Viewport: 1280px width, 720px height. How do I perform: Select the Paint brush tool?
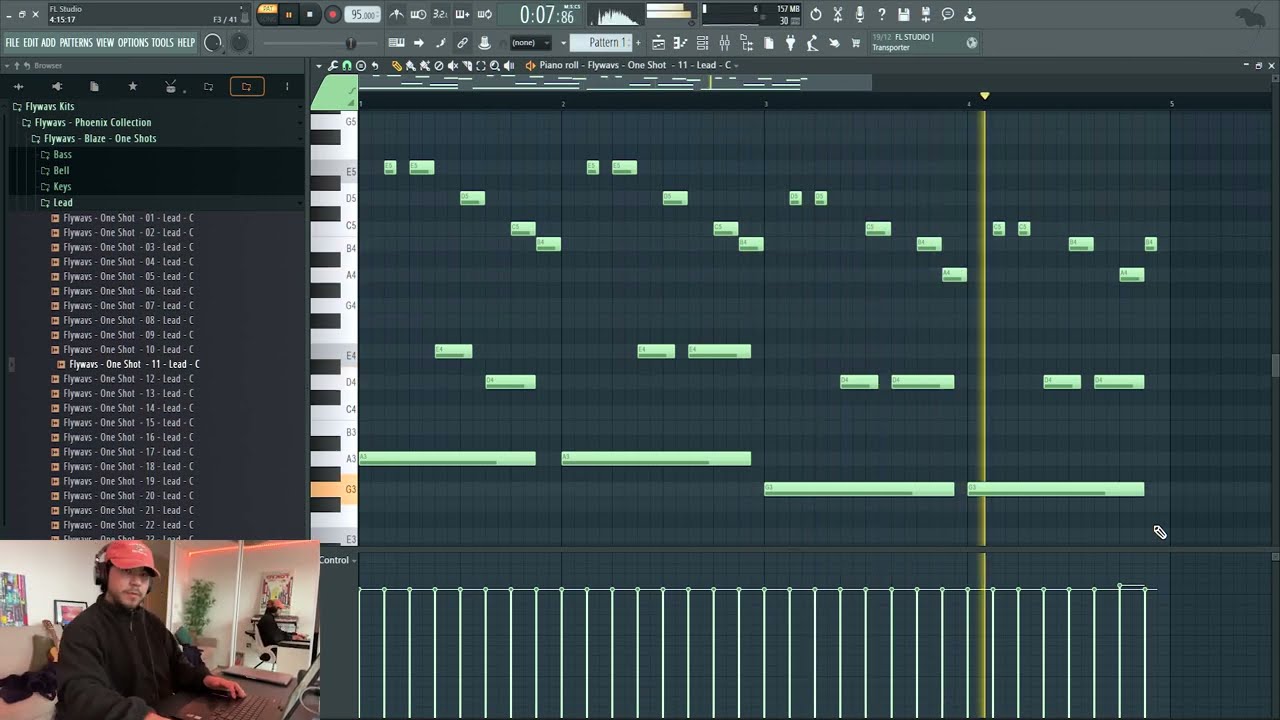(x=411, y=66)
